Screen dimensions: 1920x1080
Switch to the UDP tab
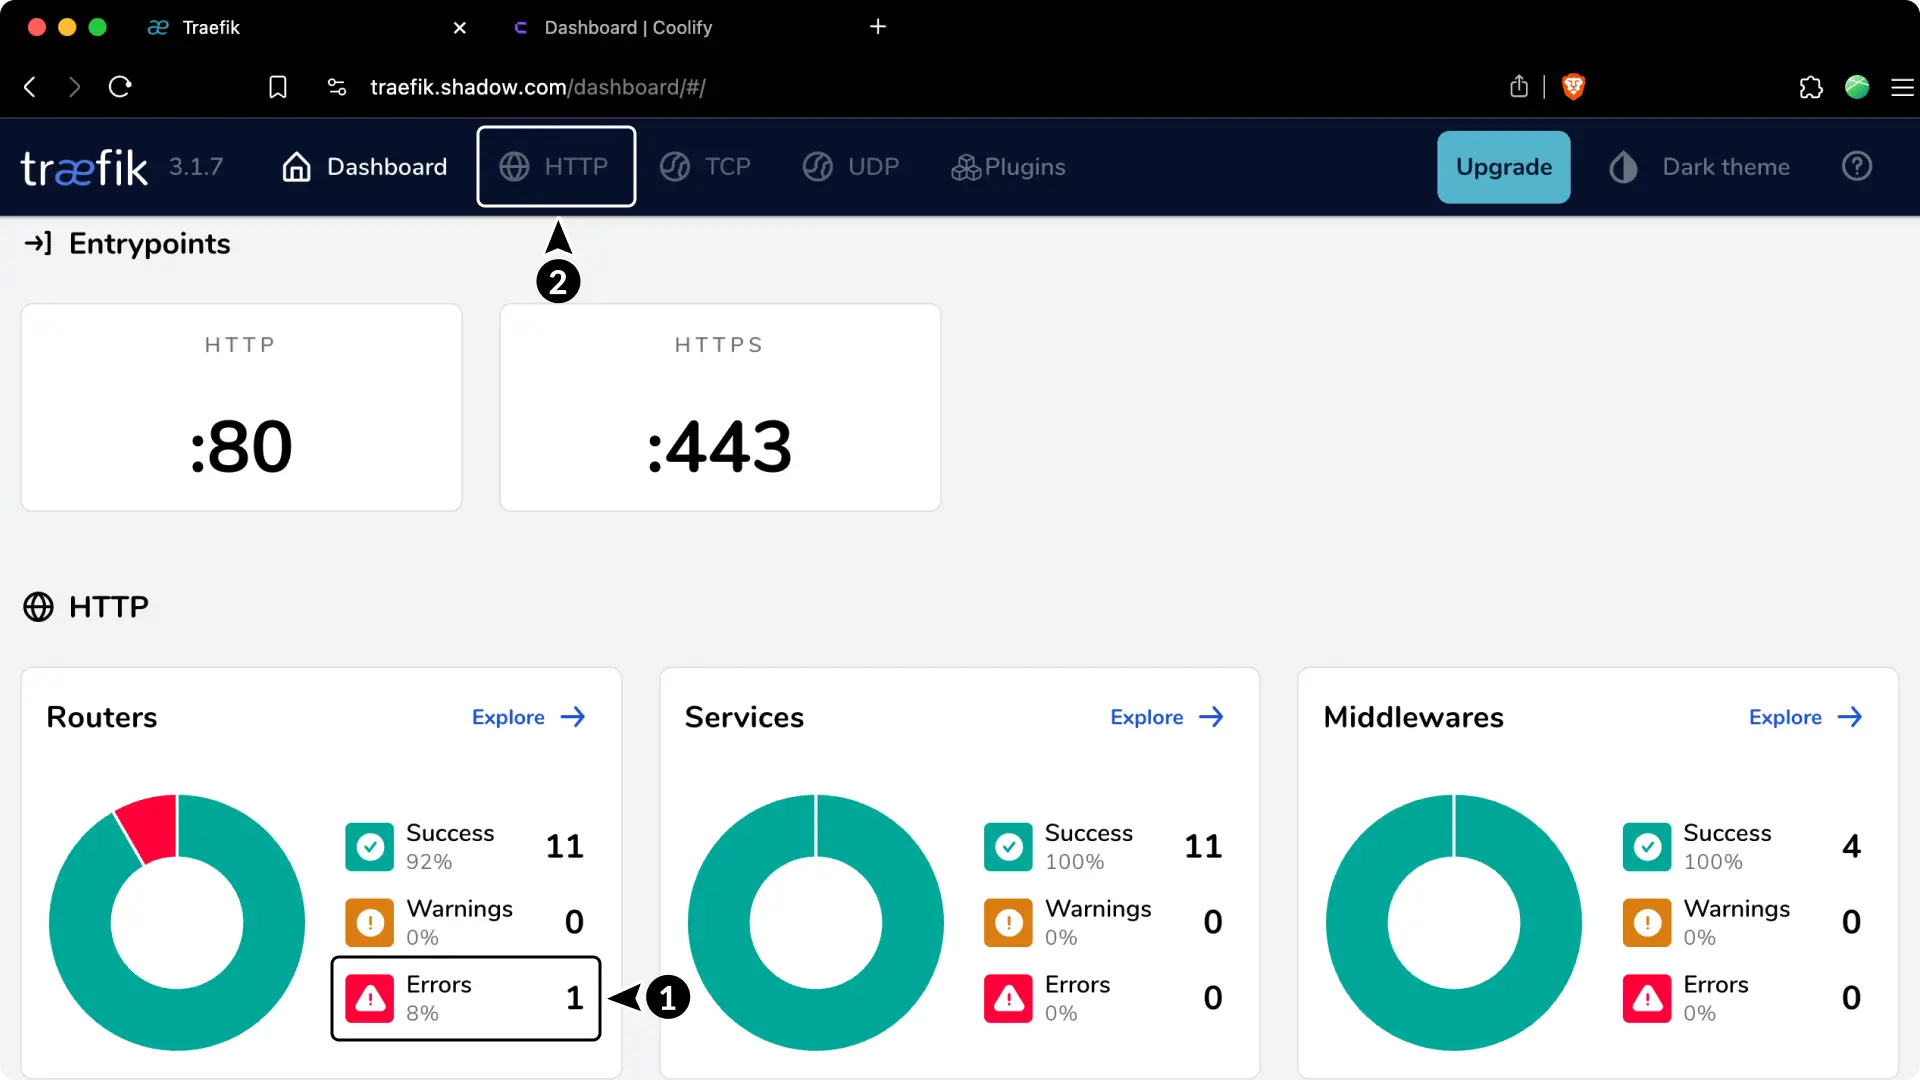point(851,167)
